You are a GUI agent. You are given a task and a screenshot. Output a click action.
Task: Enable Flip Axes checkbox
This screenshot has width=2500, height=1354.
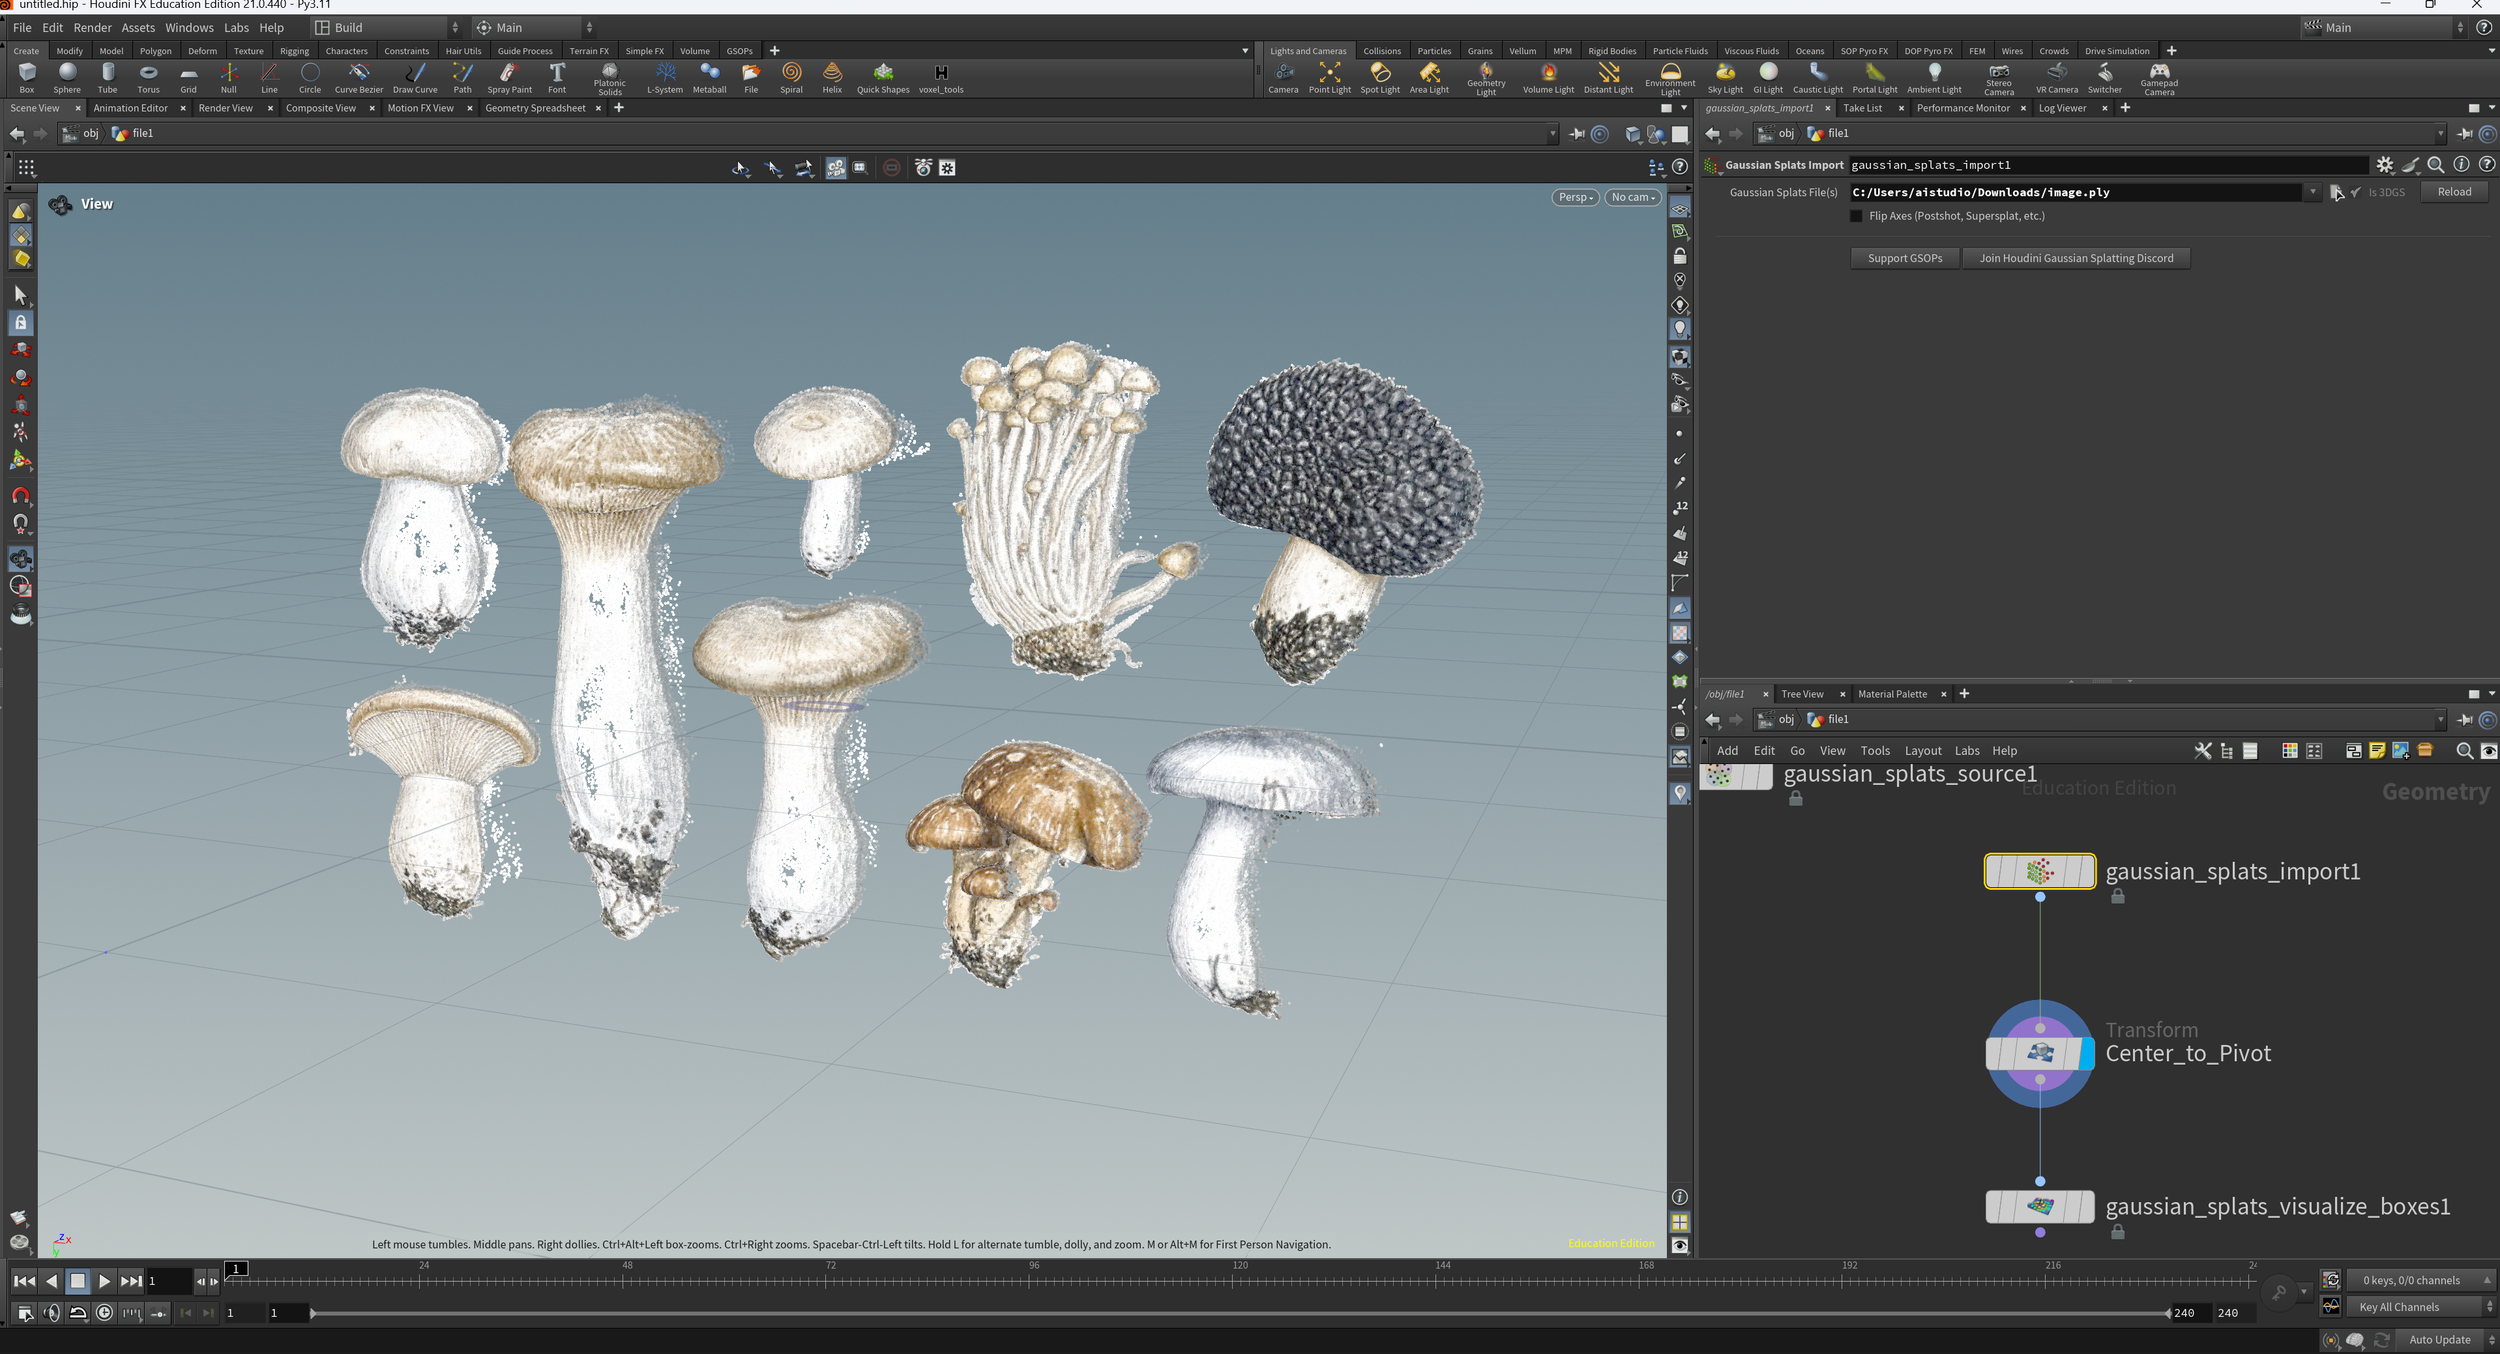point(1856,216)
